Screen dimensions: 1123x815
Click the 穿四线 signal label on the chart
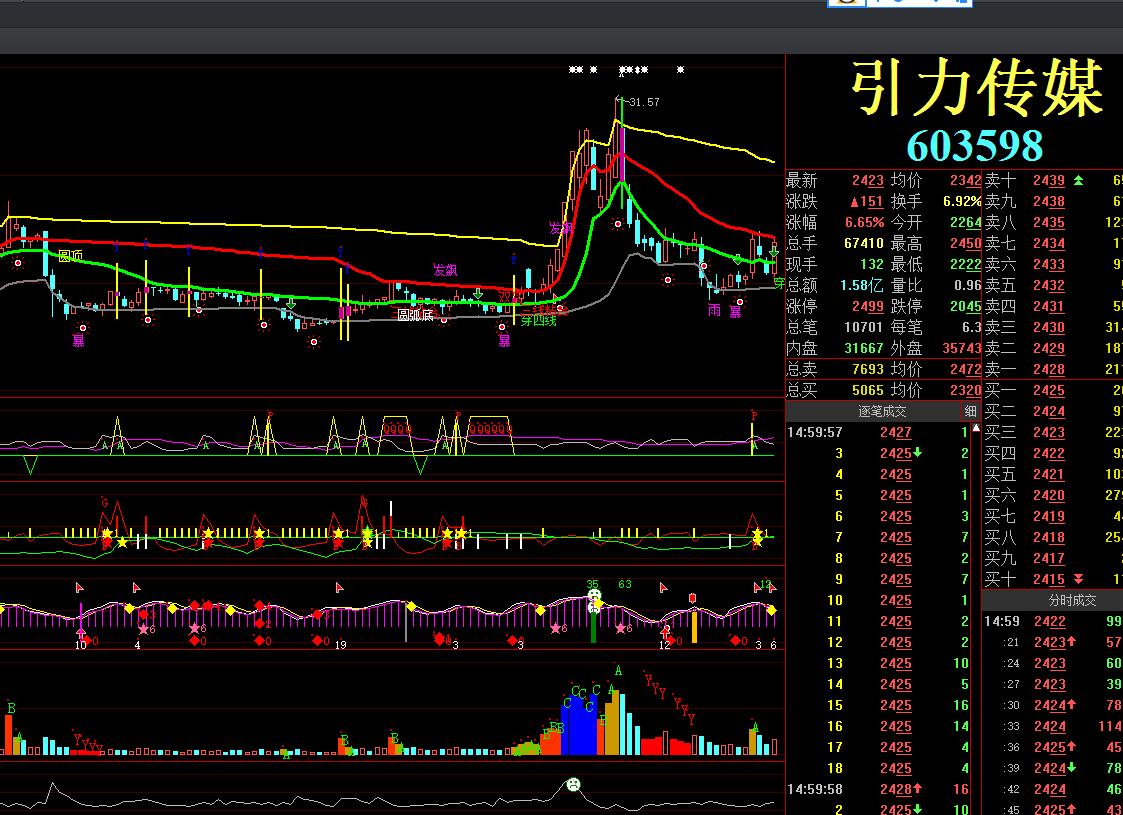coord(538,321)
